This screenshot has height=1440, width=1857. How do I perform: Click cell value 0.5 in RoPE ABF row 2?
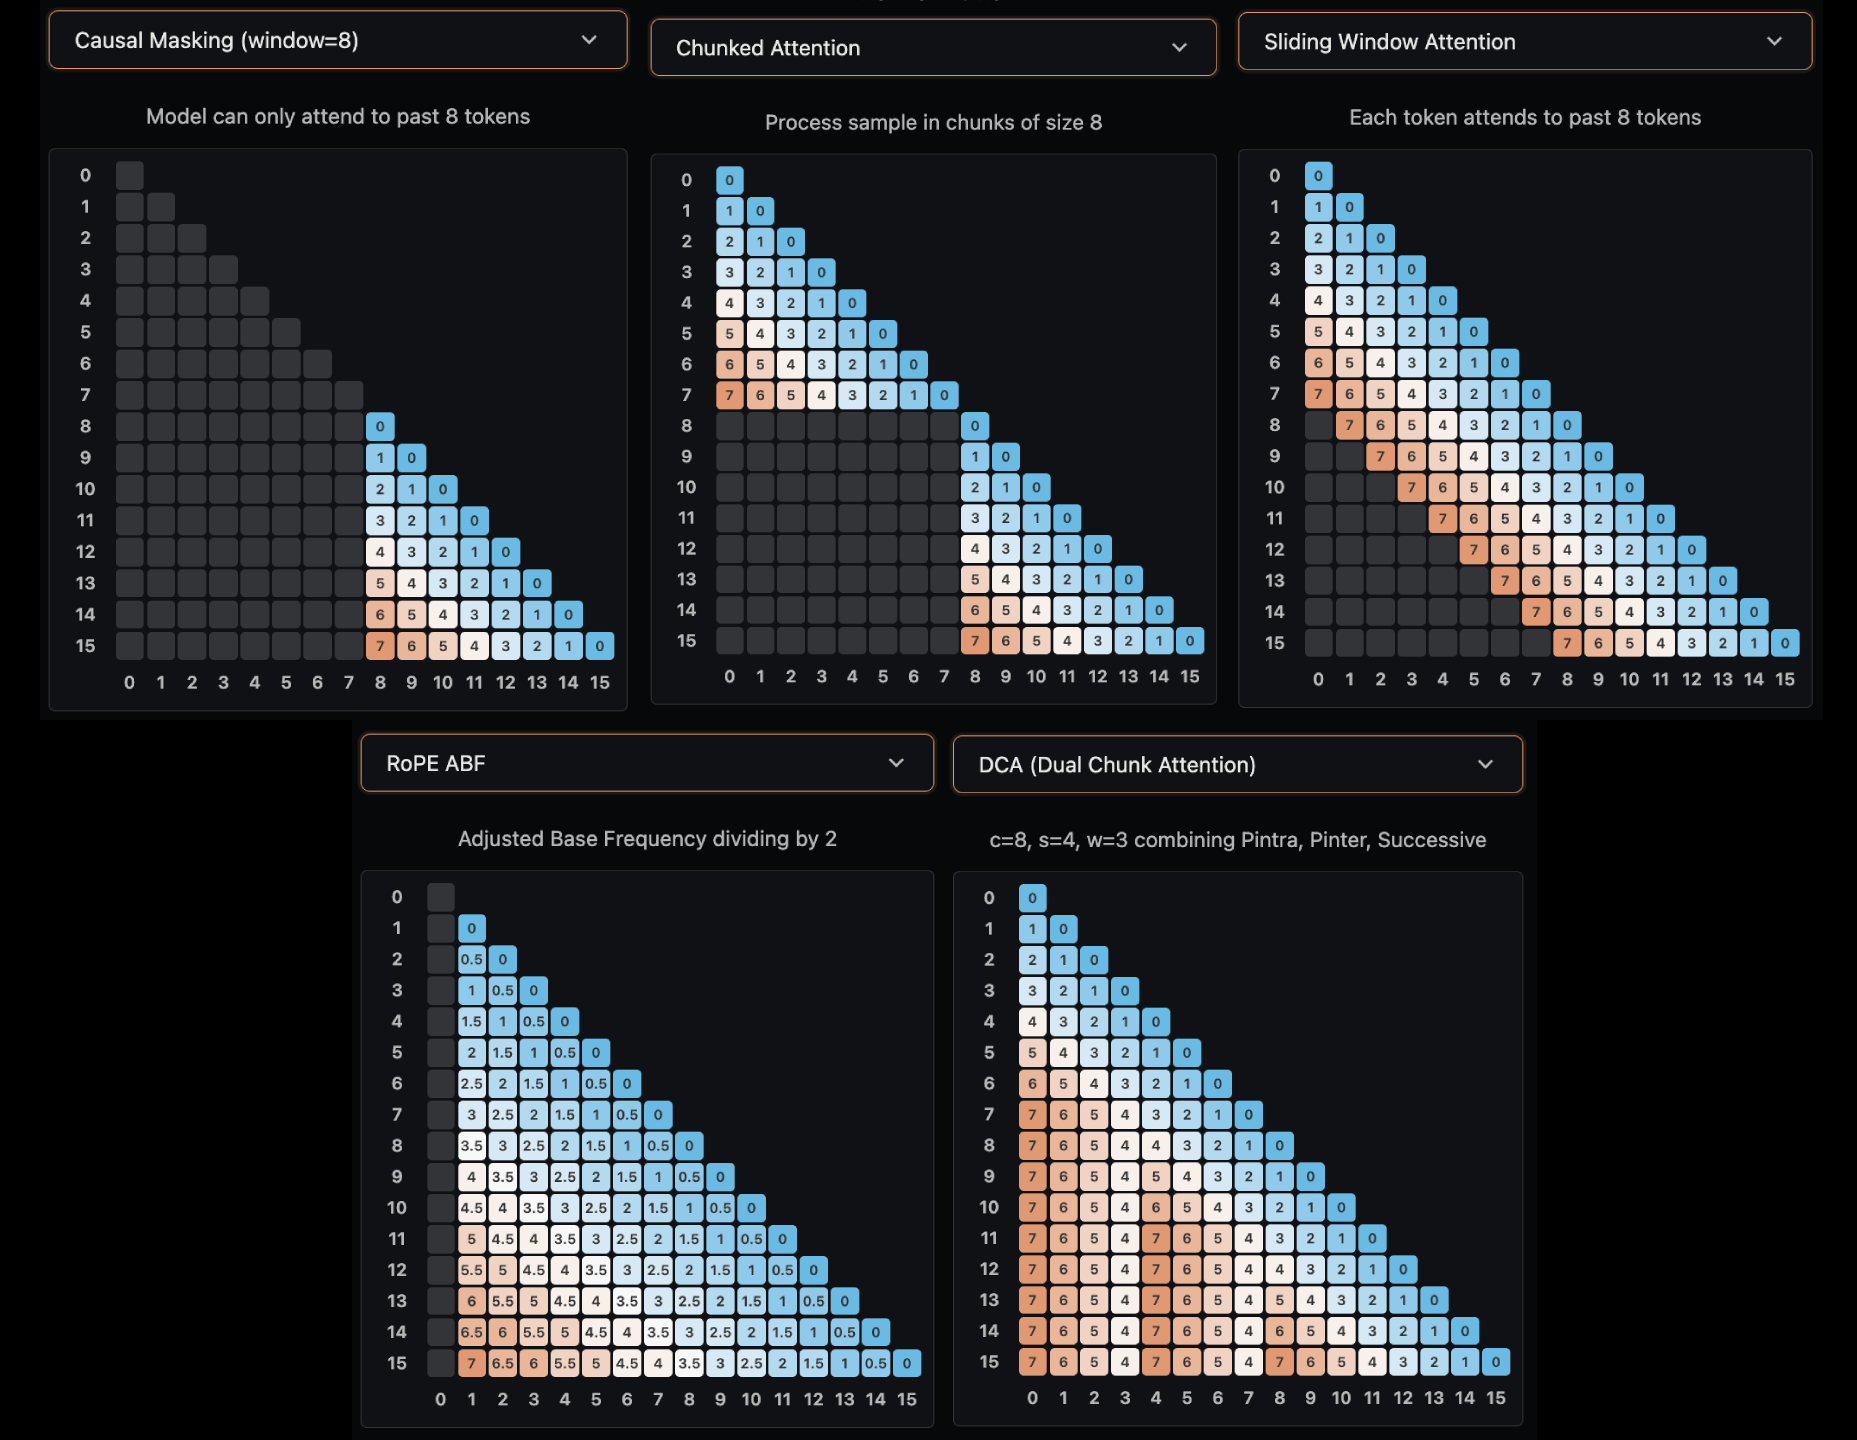(471, 958)
